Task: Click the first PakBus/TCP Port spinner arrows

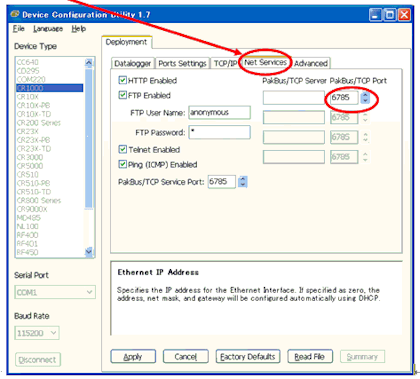Action: click(x=365, y=98)
